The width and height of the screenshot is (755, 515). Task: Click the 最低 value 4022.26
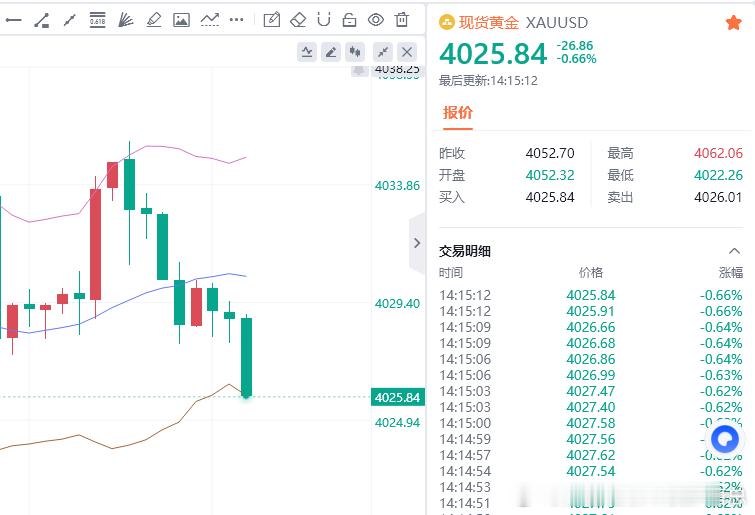tap(718, 175)
